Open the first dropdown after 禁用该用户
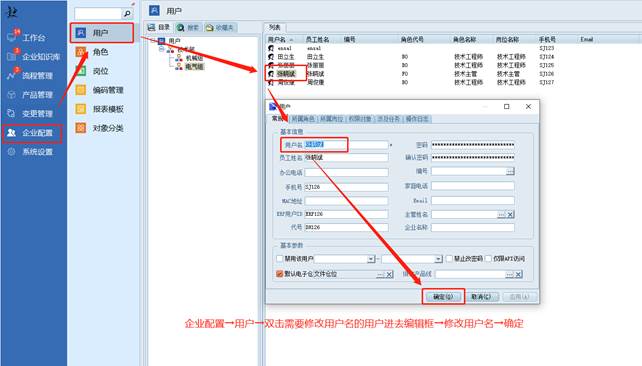Image resolution: width=642 pixels, height=366 pixels. [371, 259]
